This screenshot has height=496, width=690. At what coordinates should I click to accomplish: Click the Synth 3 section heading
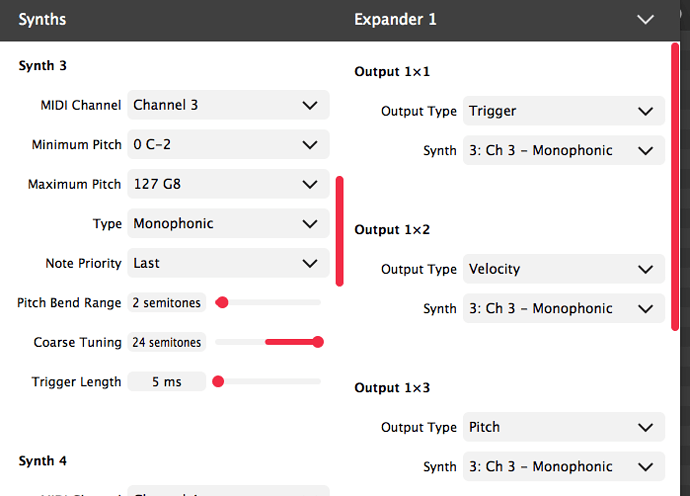[x=43, y=66]
